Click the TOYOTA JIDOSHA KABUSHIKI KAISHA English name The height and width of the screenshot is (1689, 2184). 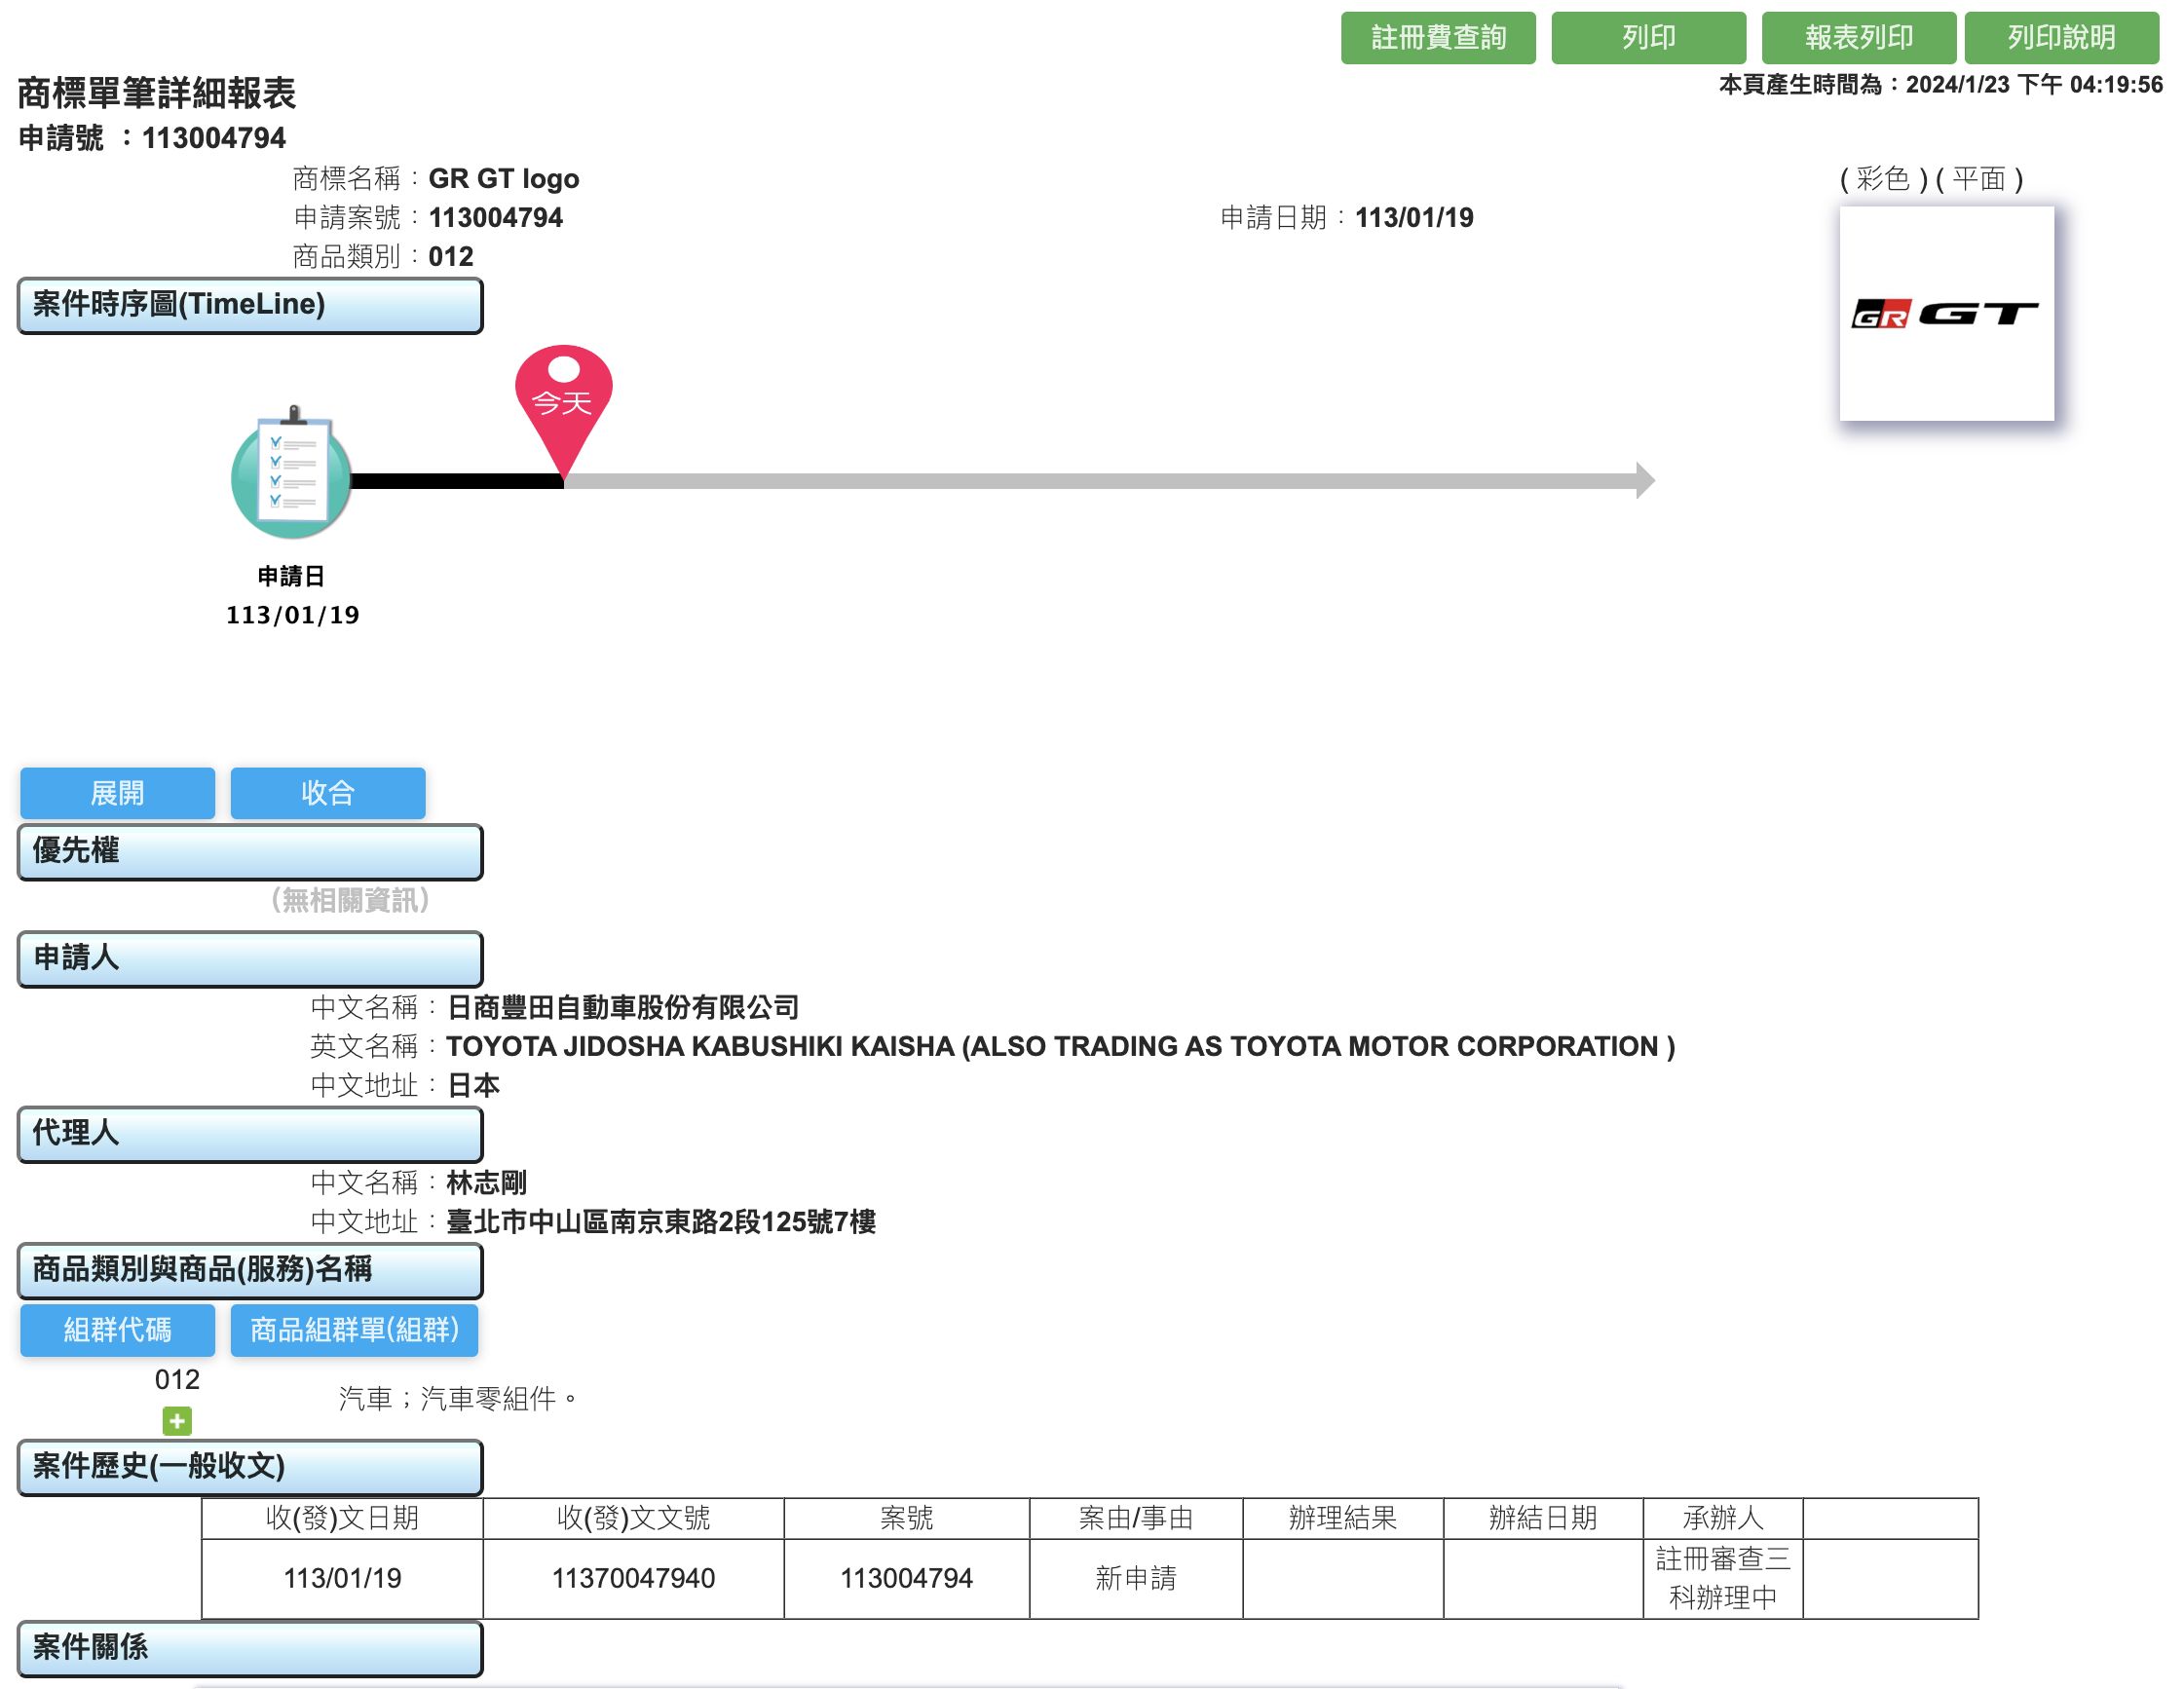pos(1060,1047)
